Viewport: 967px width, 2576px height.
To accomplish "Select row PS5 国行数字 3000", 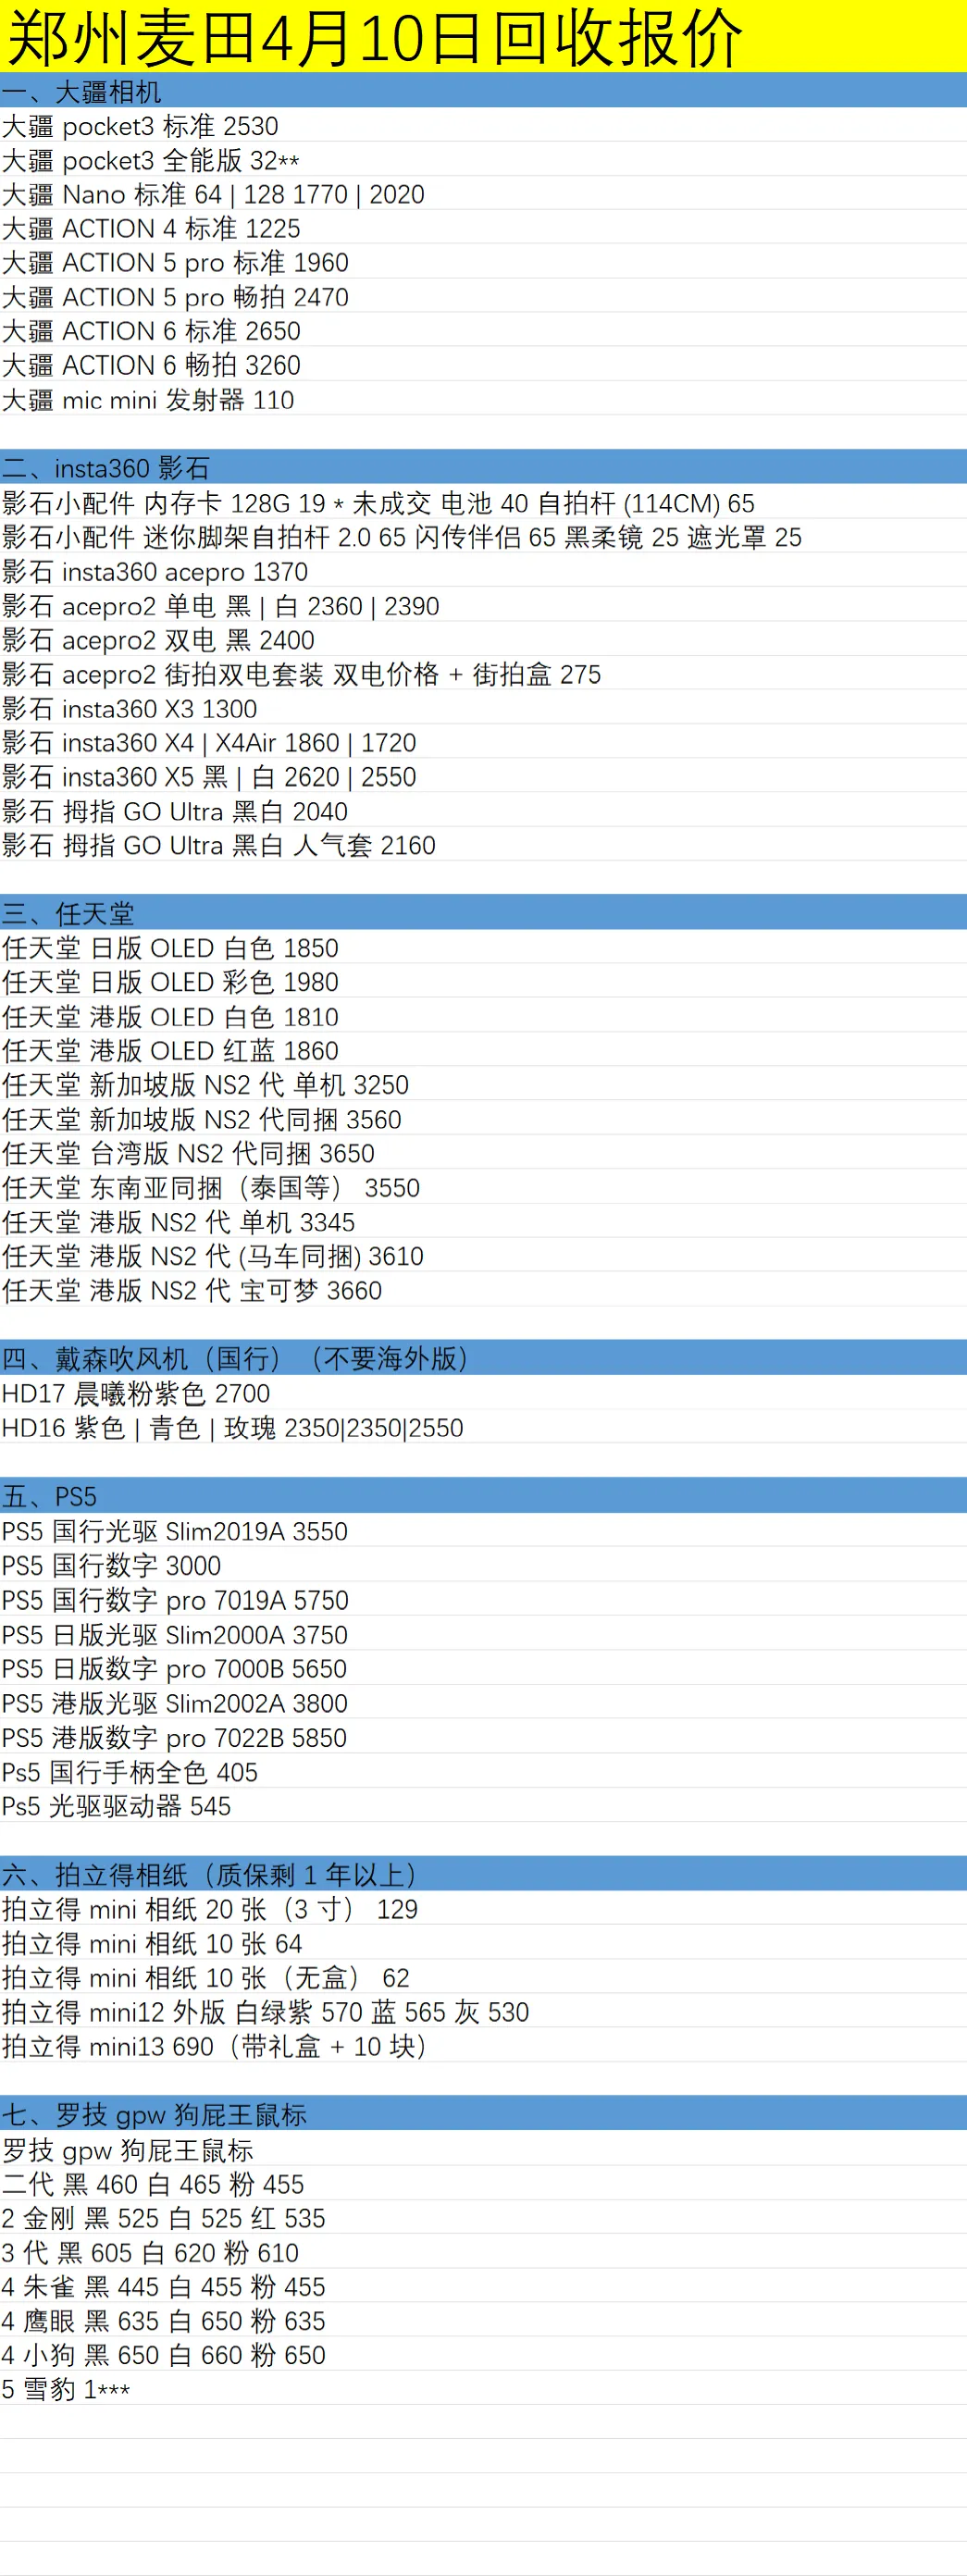I will 483,1565.
